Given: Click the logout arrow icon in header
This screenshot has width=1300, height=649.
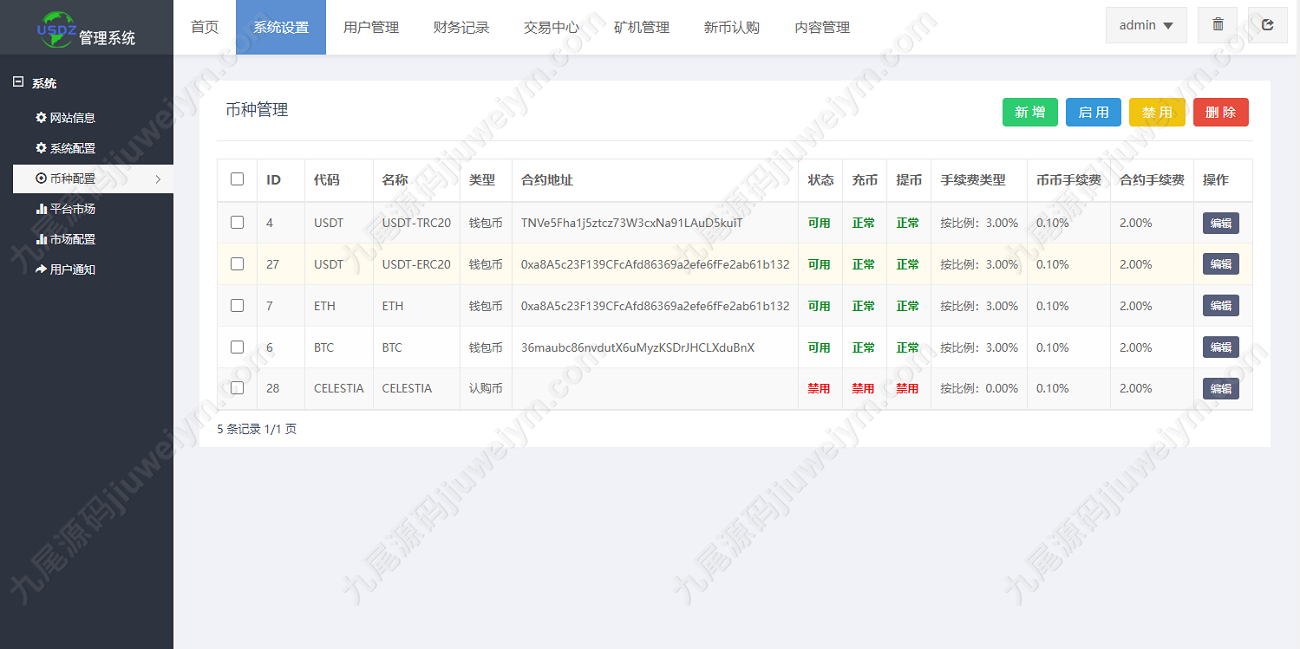Looking at the screenshot, I should tap(1267, 25).
